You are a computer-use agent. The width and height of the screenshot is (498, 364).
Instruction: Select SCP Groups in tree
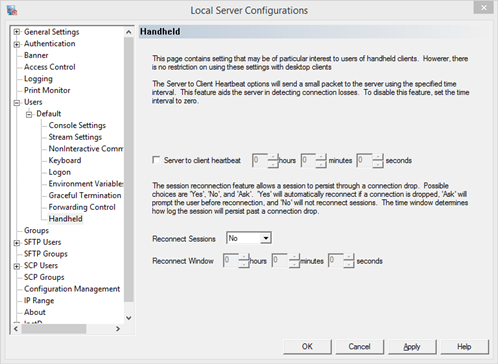(x=44, y=277)
